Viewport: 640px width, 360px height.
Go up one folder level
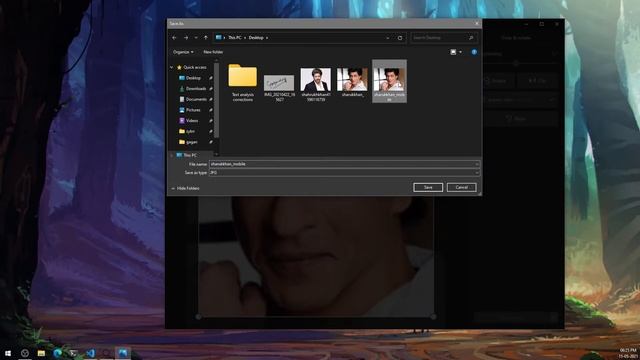pyautogui.click(x=206, y=38)
